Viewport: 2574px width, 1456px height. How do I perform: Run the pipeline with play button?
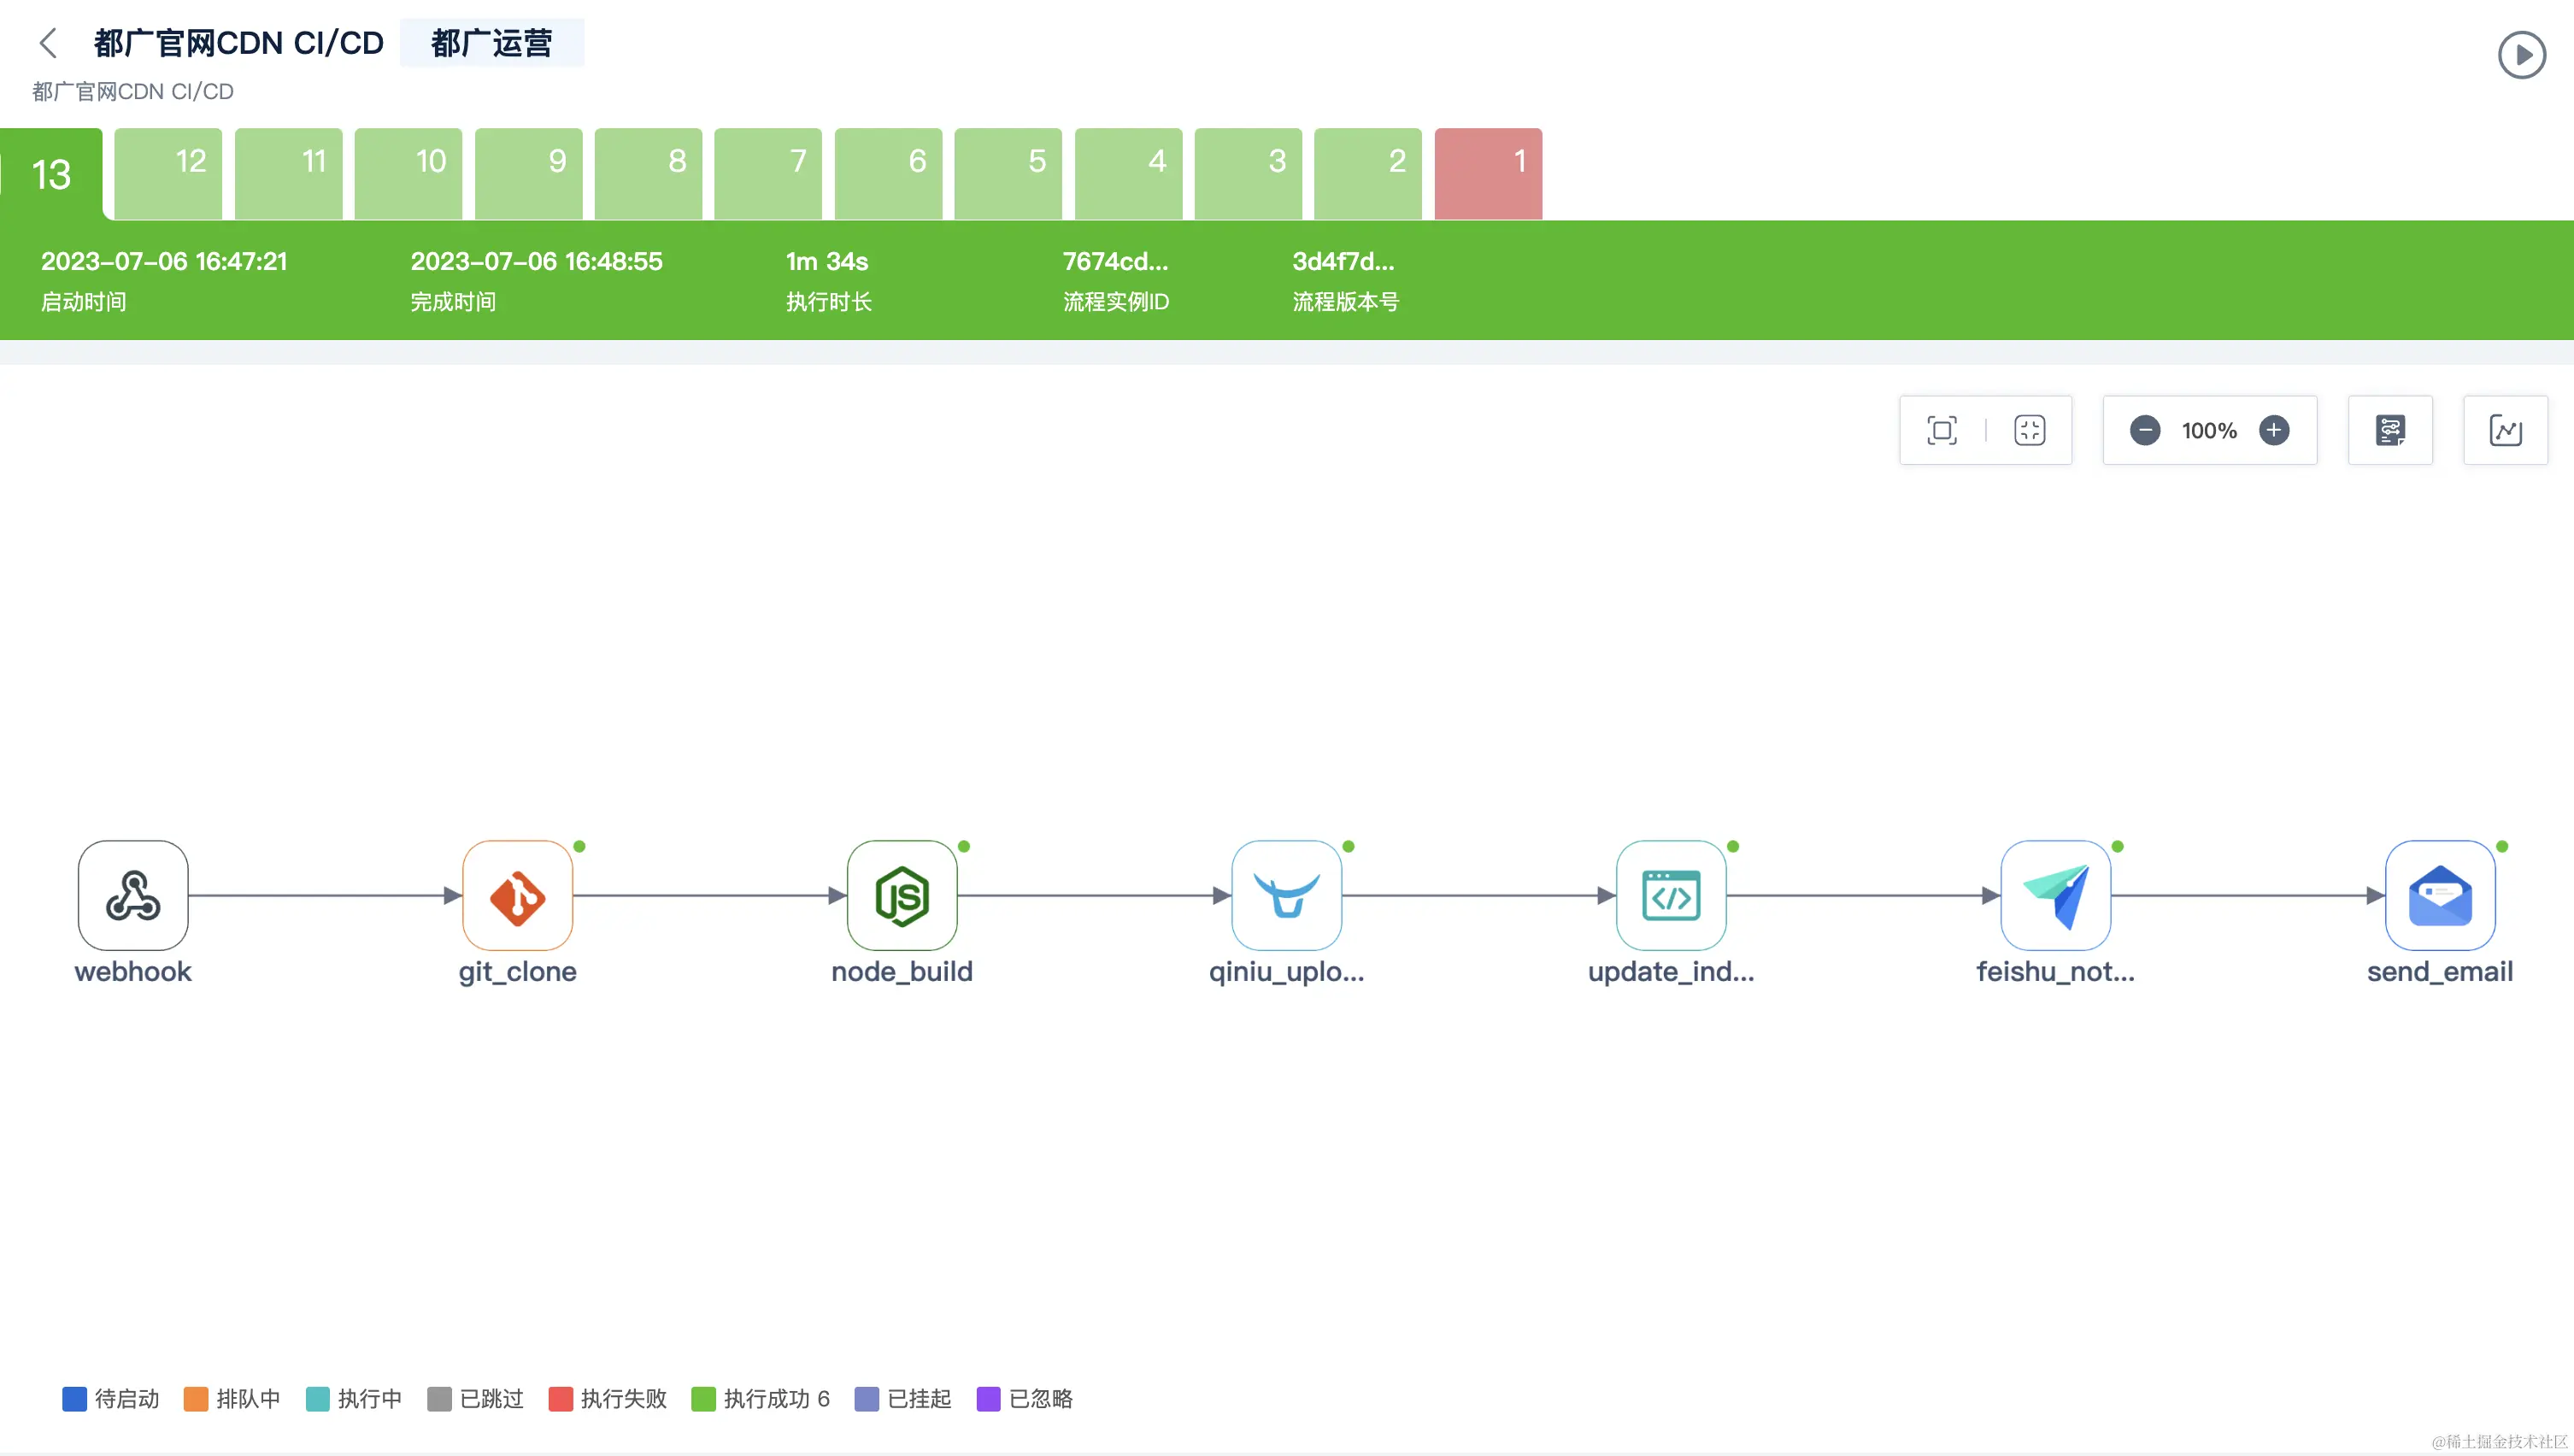coord(2520,55)
